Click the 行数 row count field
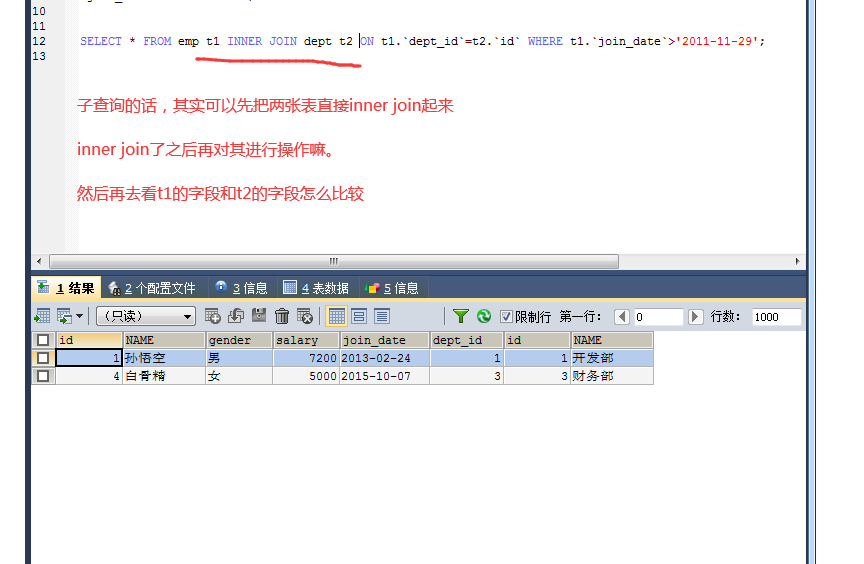This screenshot has height=564, width=864. coord(776,317)
